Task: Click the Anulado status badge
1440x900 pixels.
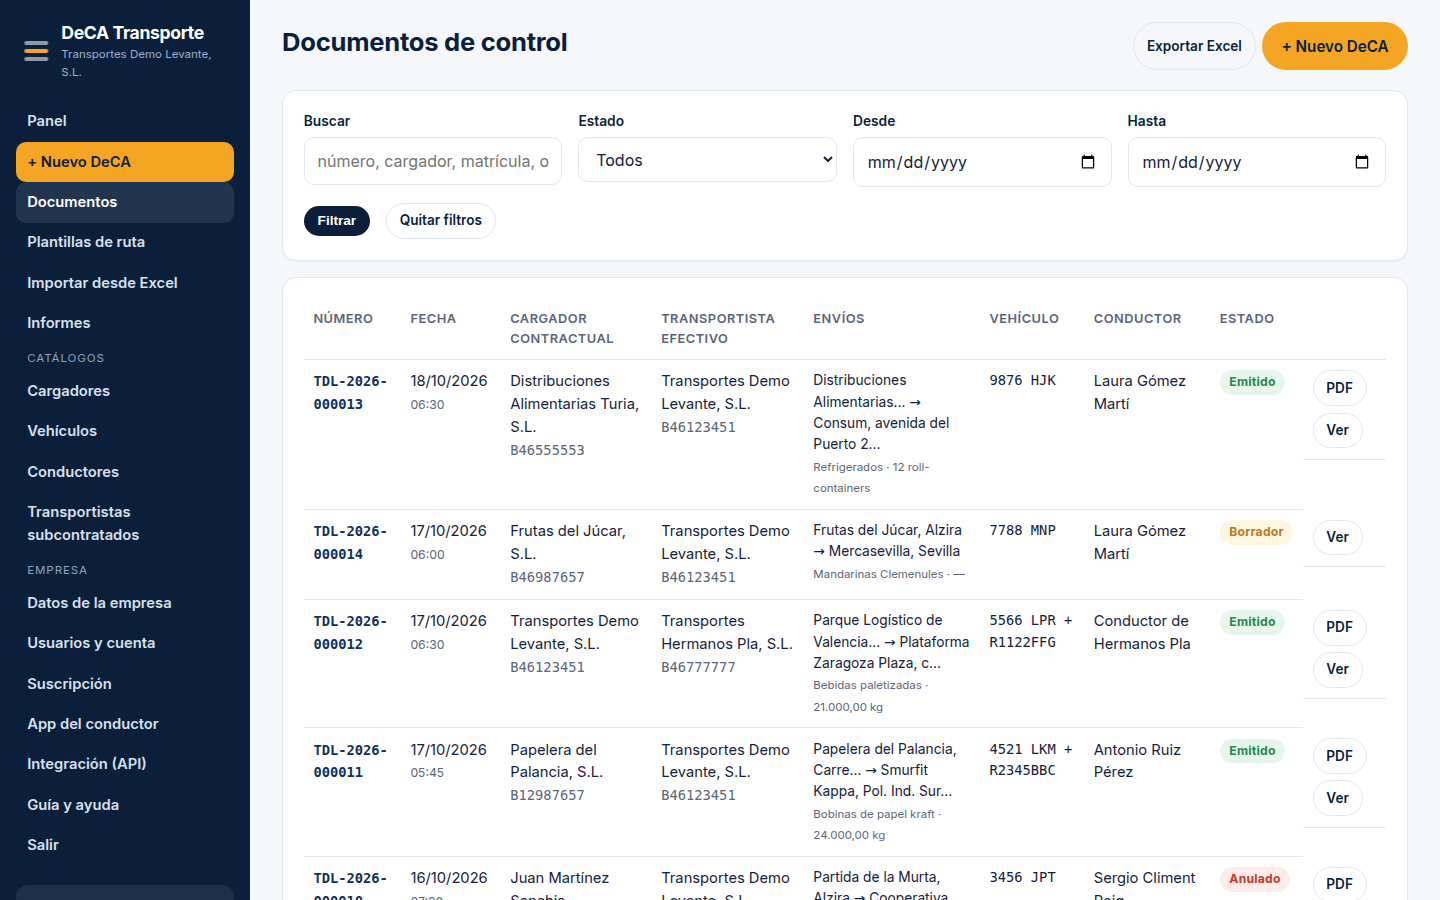Action: (x=1254, y=879)
